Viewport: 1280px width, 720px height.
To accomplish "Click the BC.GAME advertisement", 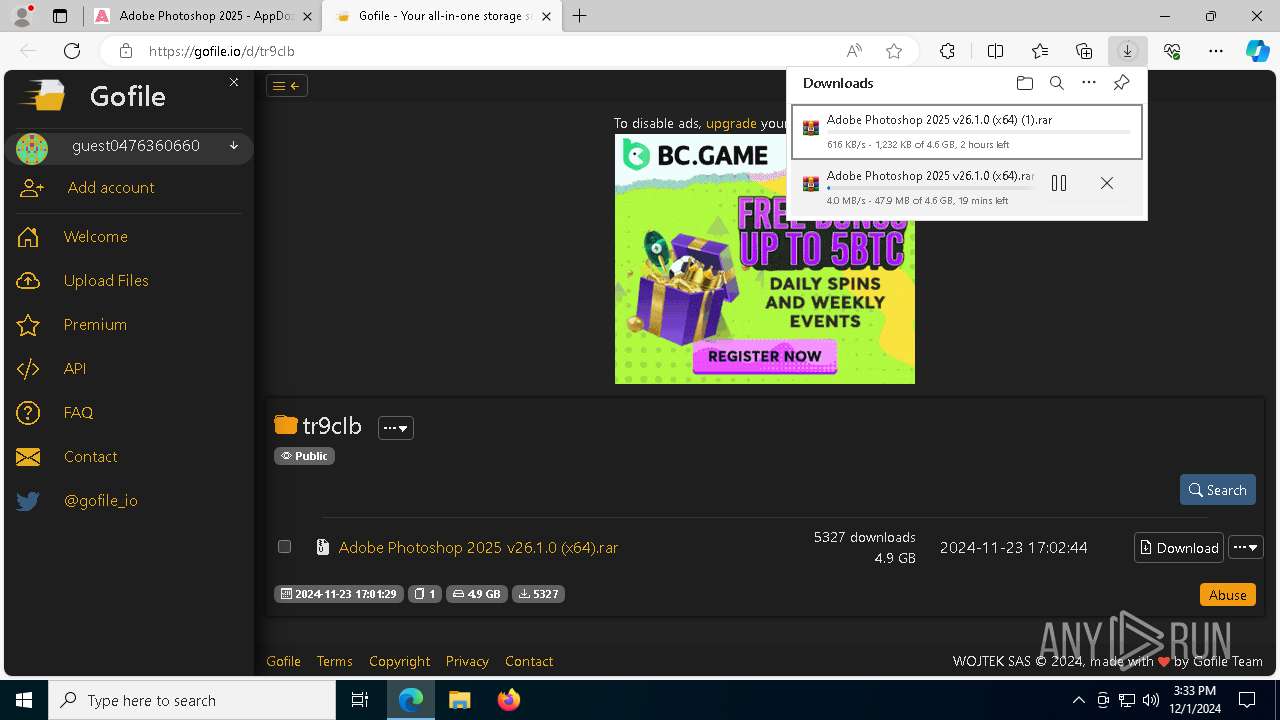I will pyautogui.click(x=765, y=259).
